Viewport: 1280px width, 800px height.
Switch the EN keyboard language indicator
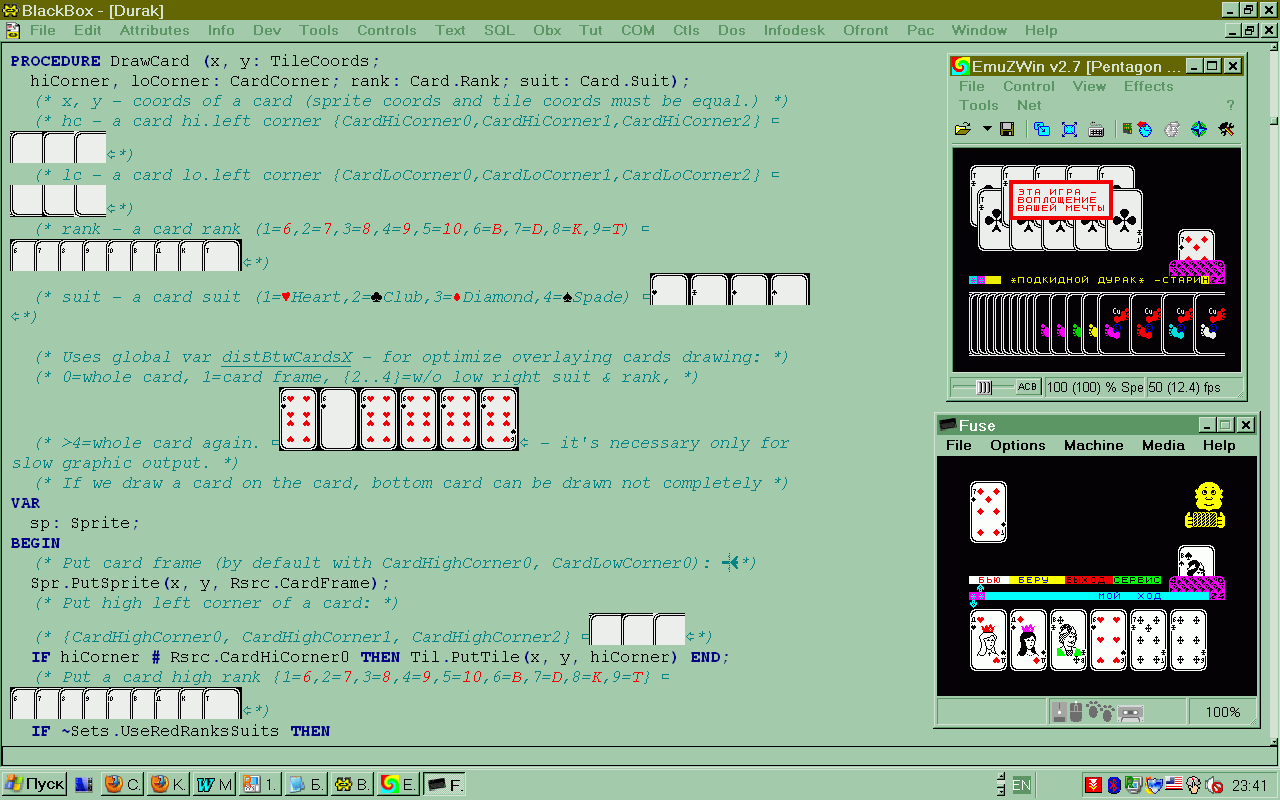tap(1021, 785)
